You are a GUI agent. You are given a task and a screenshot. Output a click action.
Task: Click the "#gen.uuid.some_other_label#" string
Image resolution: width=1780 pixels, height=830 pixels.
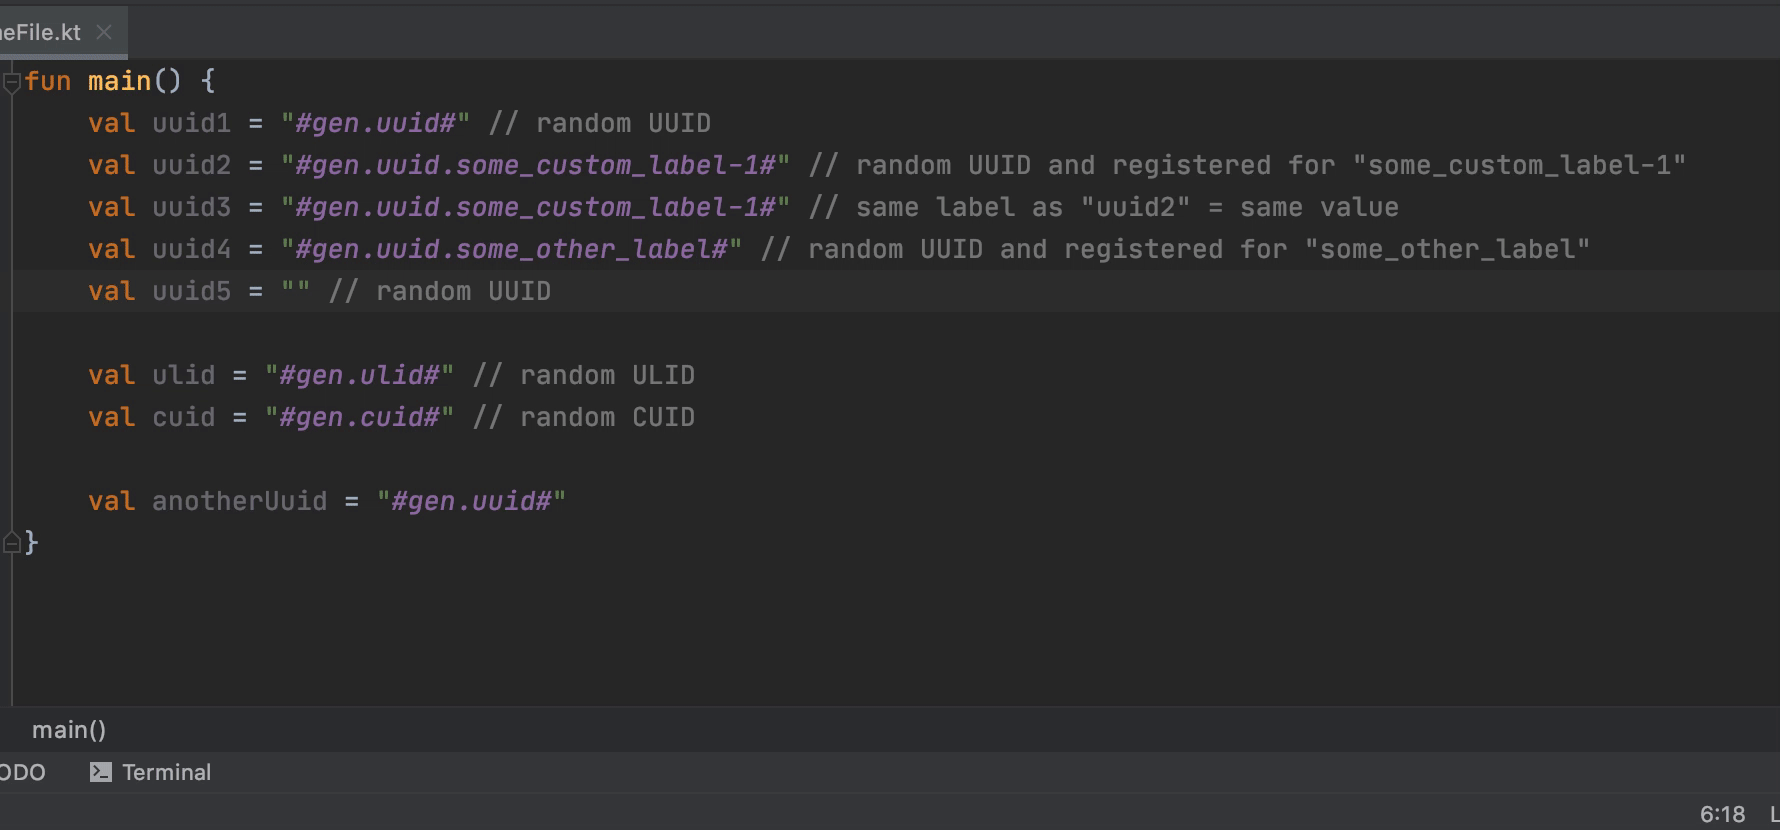511,249
